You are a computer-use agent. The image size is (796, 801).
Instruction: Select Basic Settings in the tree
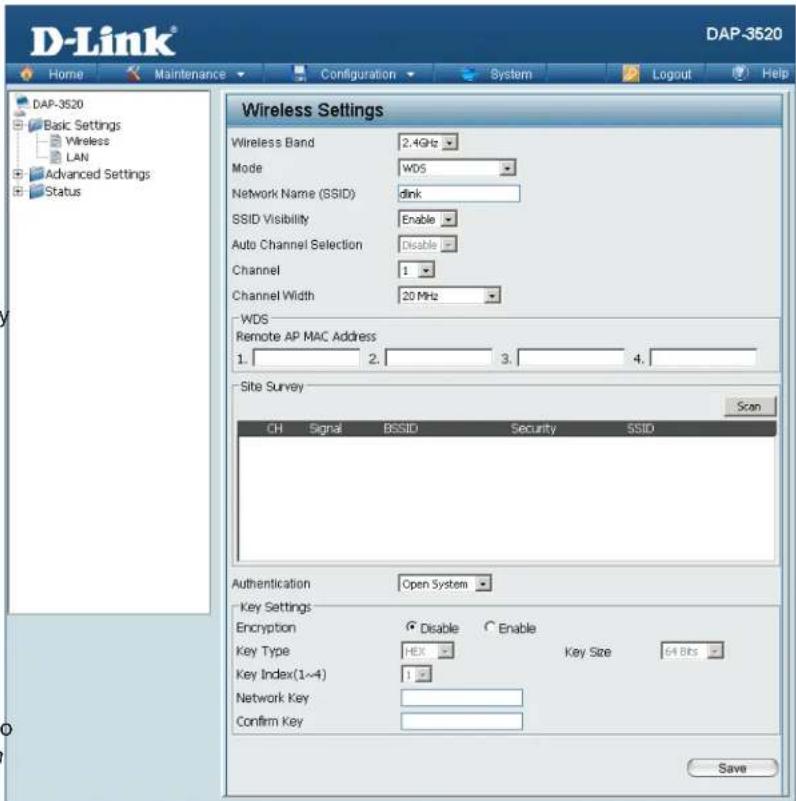tap(82, 125)
